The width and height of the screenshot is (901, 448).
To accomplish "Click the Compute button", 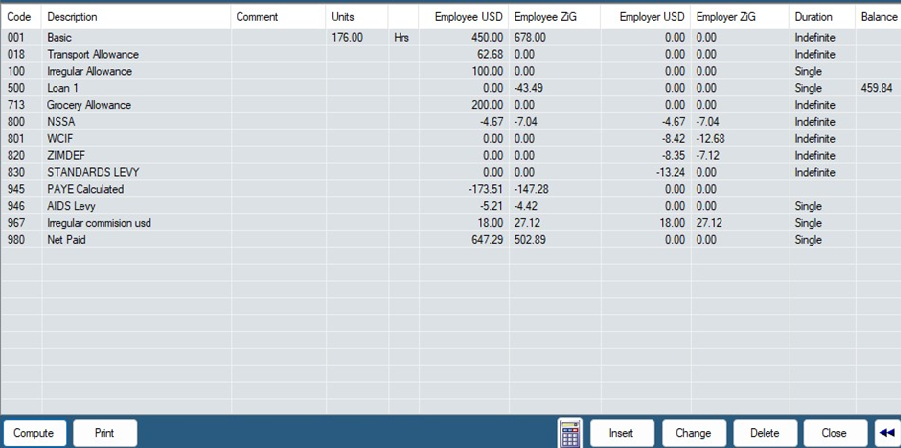I will click(x=34, y=433).
